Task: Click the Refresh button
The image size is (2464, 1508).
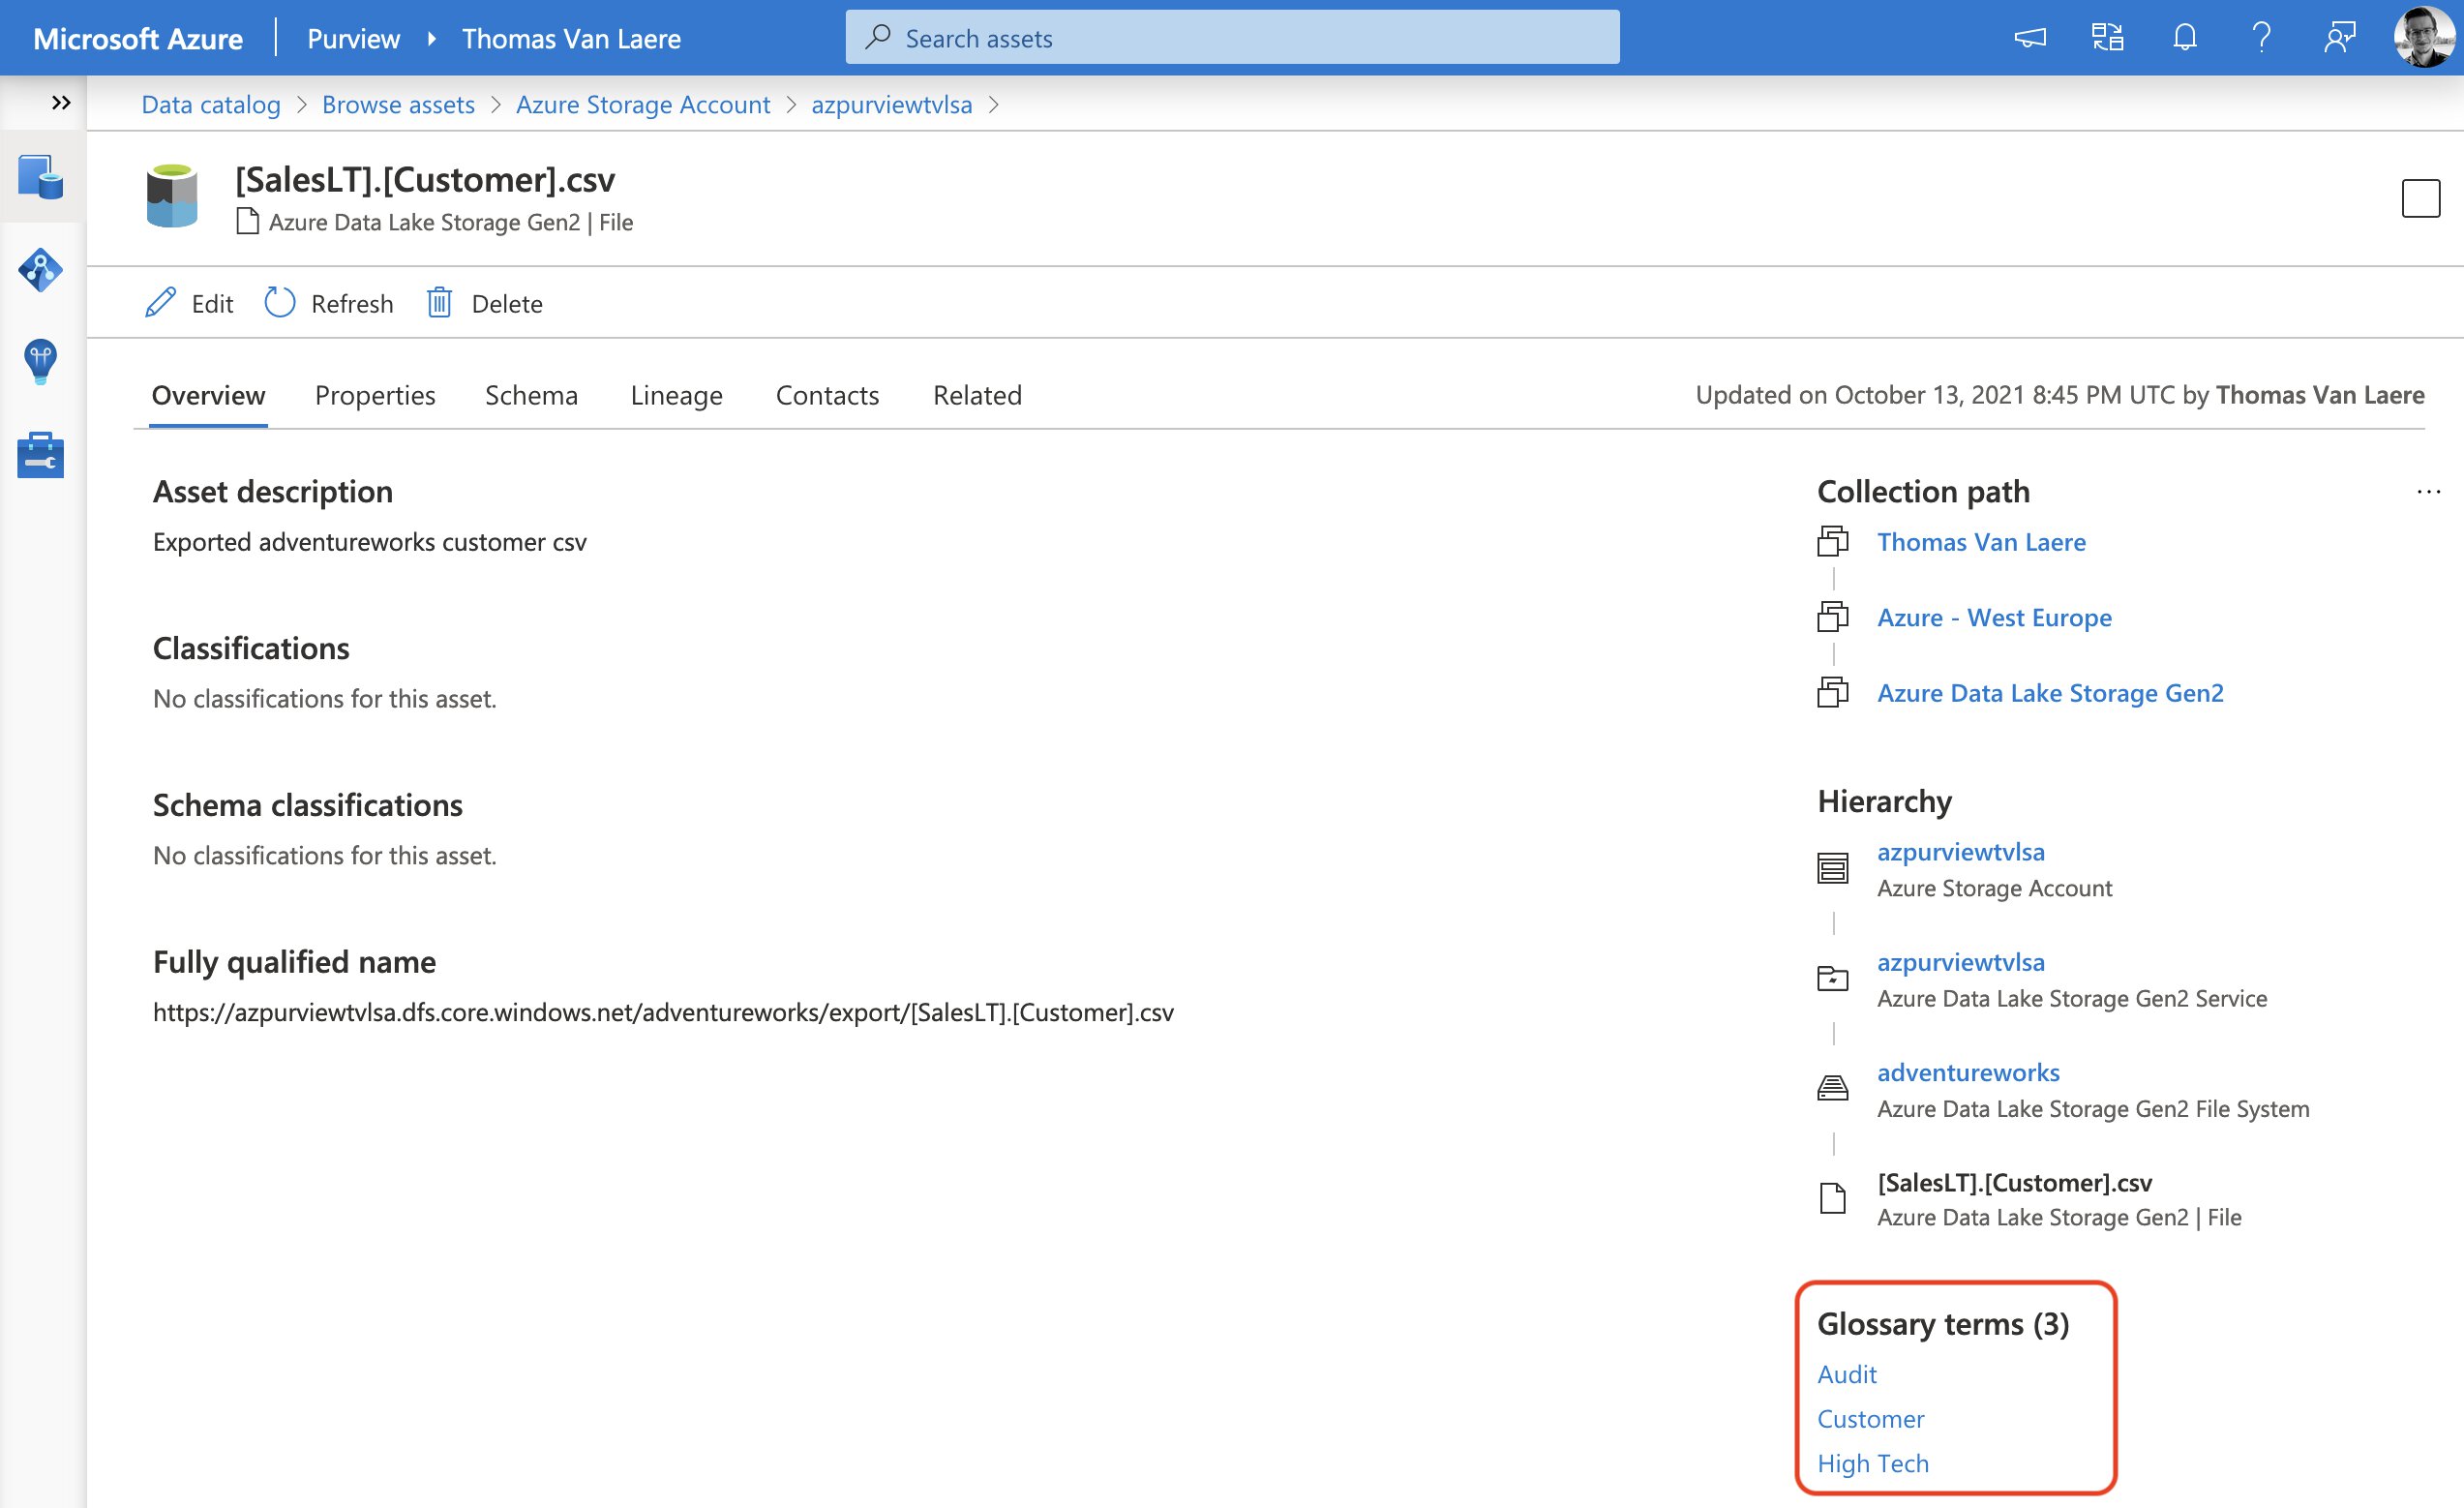Action: tap(329, 303)
